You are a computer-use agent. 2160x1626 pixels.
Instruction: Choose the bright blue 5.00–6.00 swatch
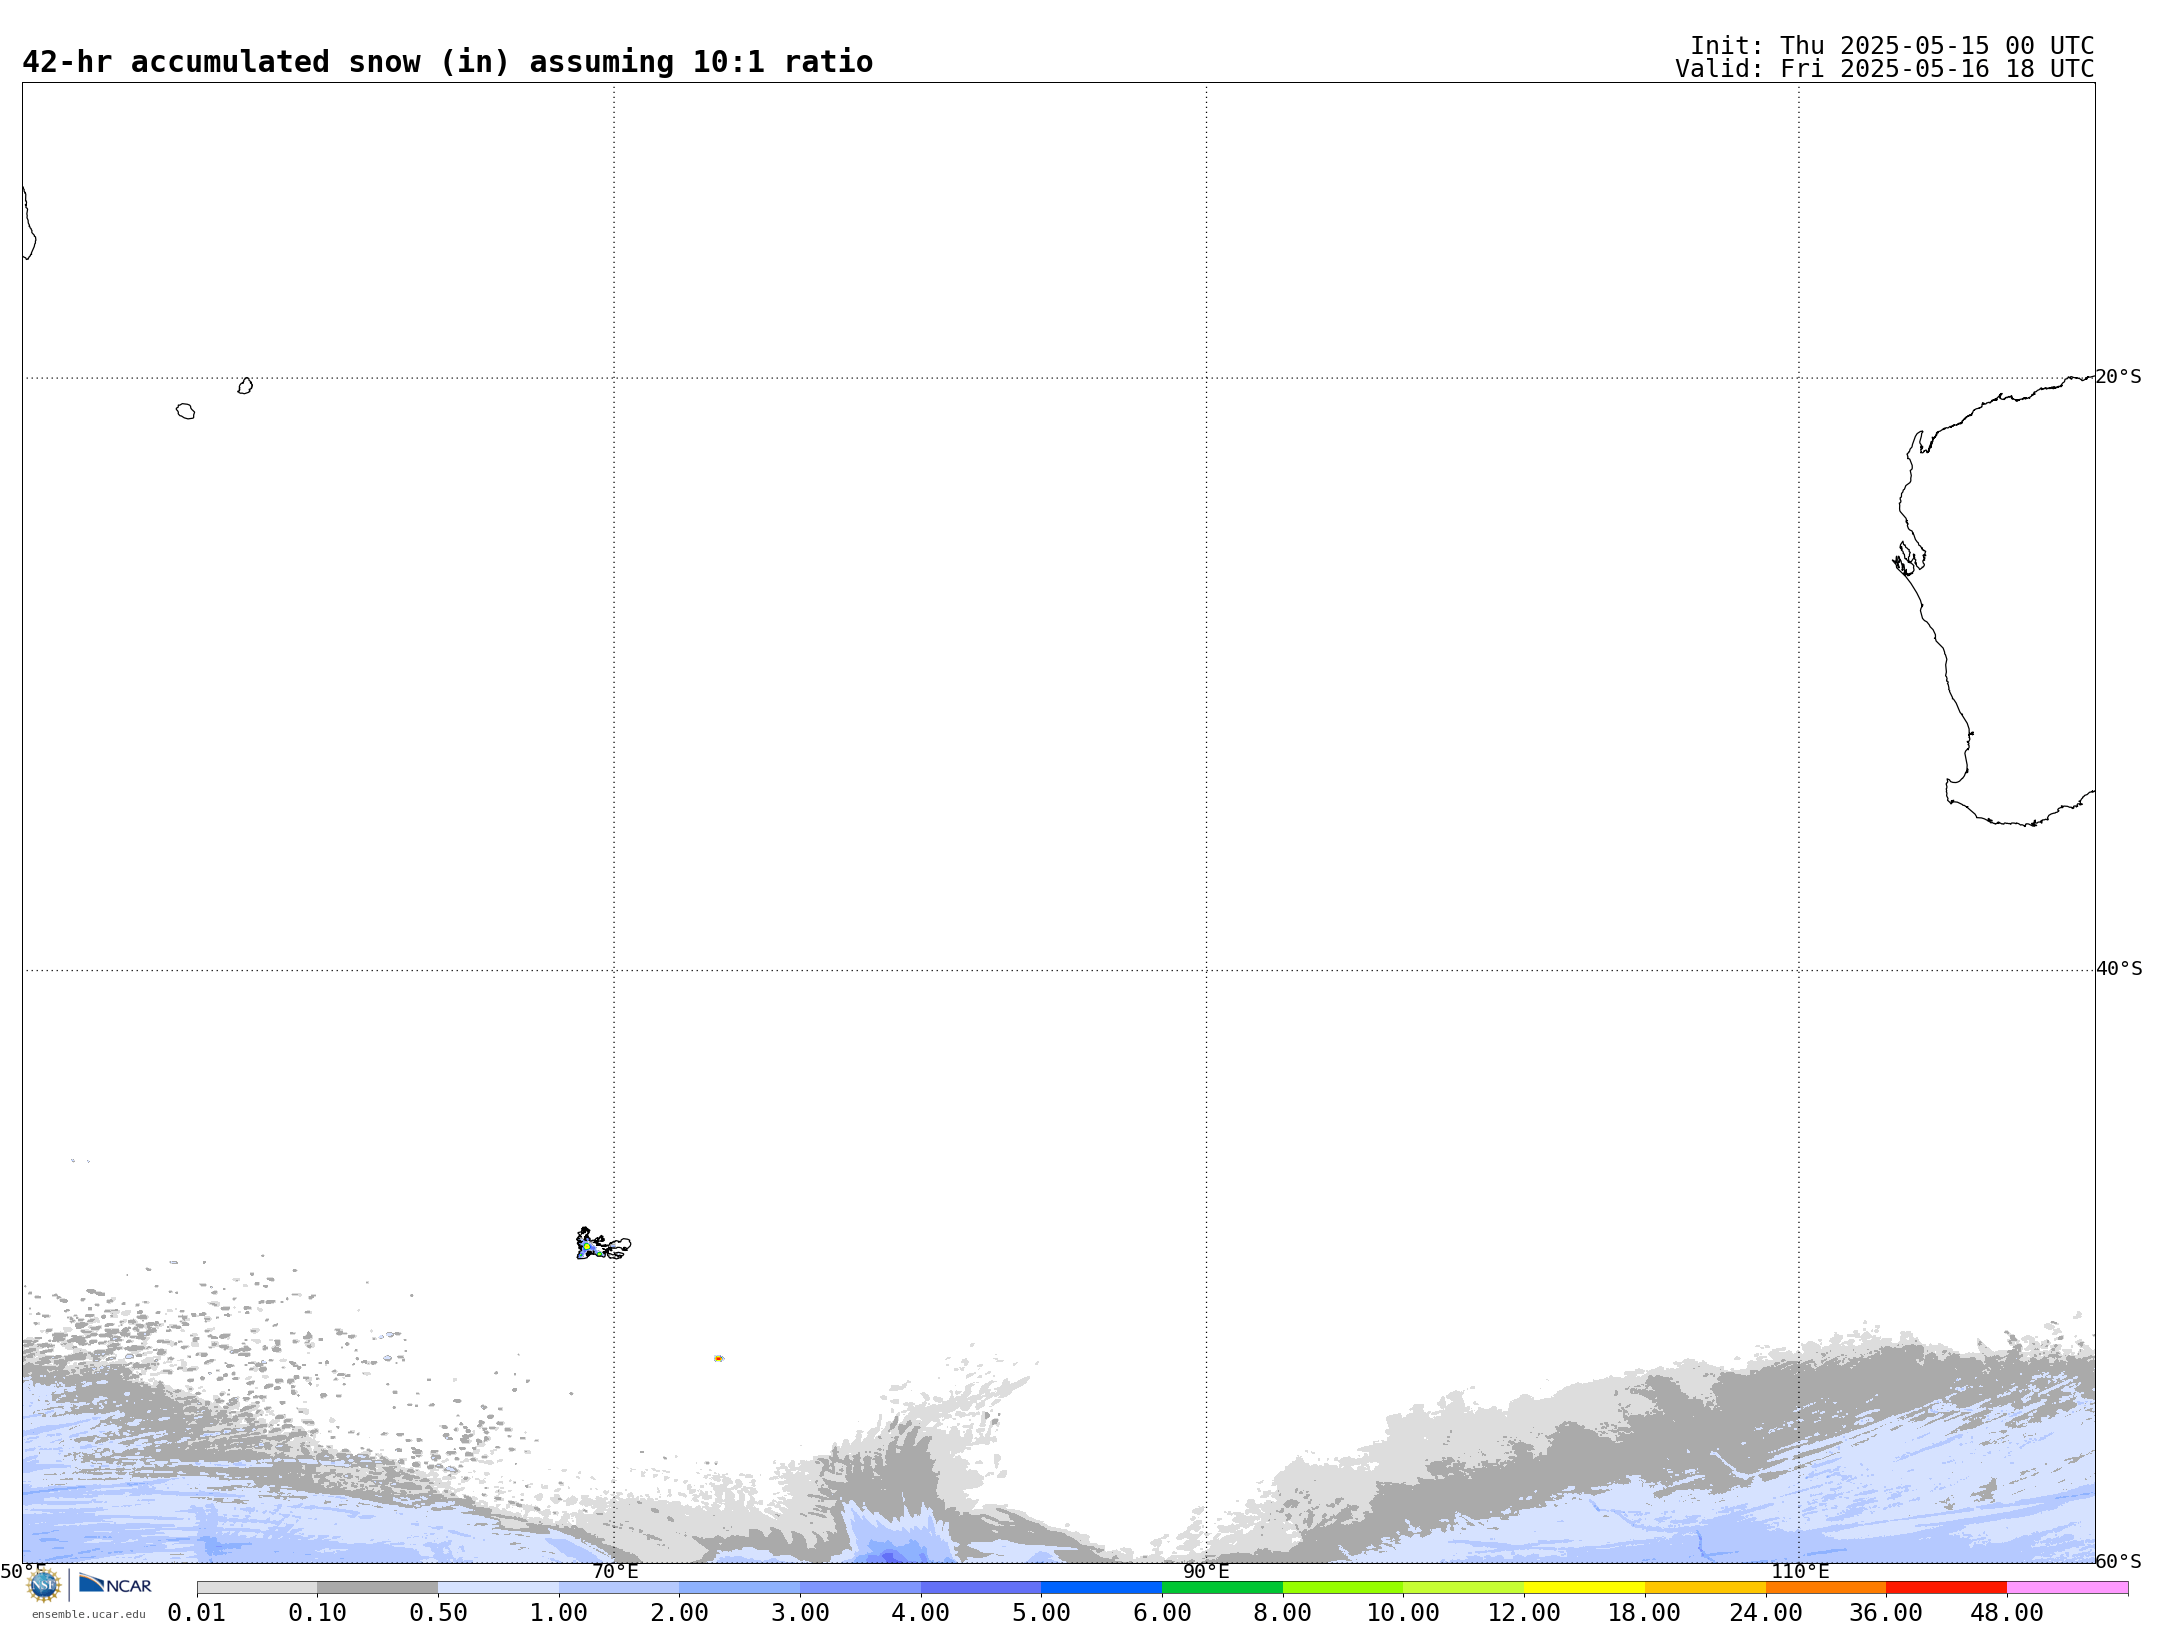(x=1102, y=1588)
